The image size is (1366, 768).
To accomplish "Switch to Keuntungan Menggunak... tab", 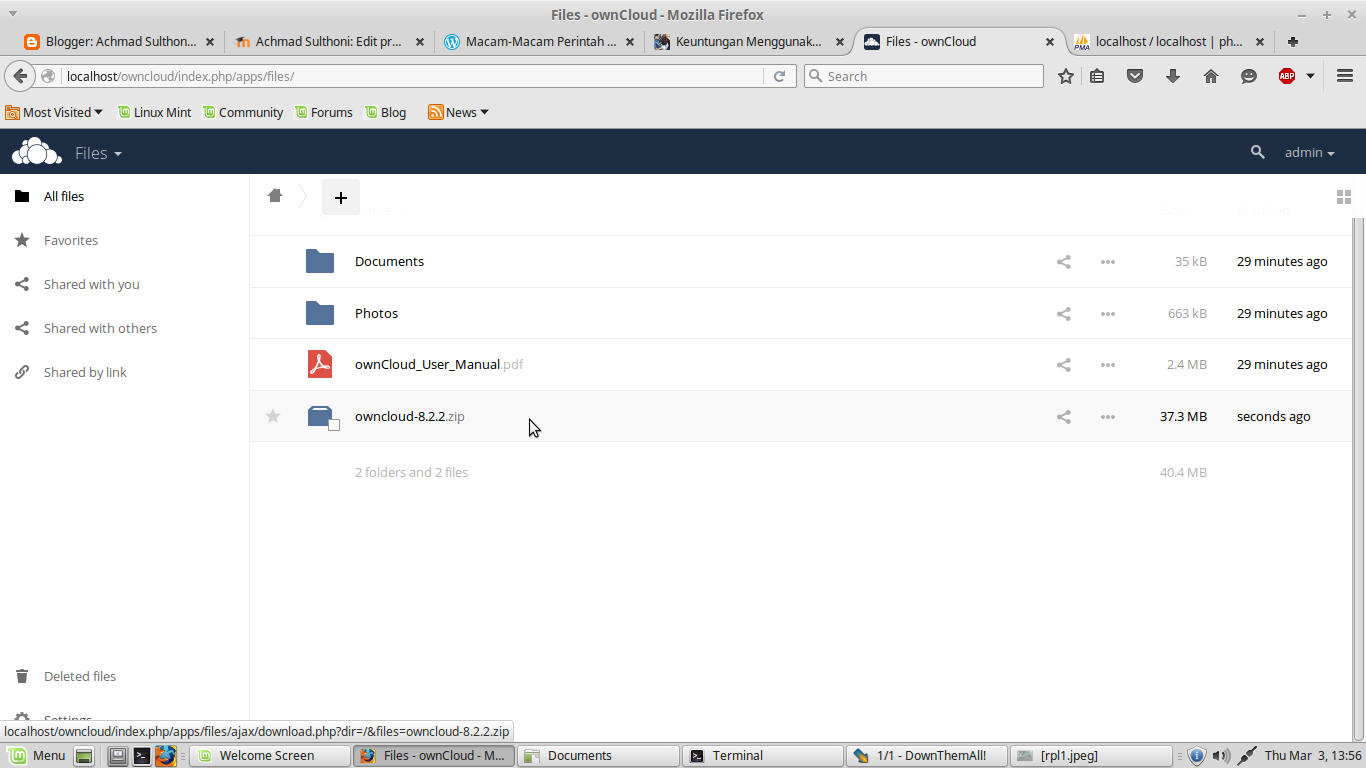I will click(x=750, y=42).
